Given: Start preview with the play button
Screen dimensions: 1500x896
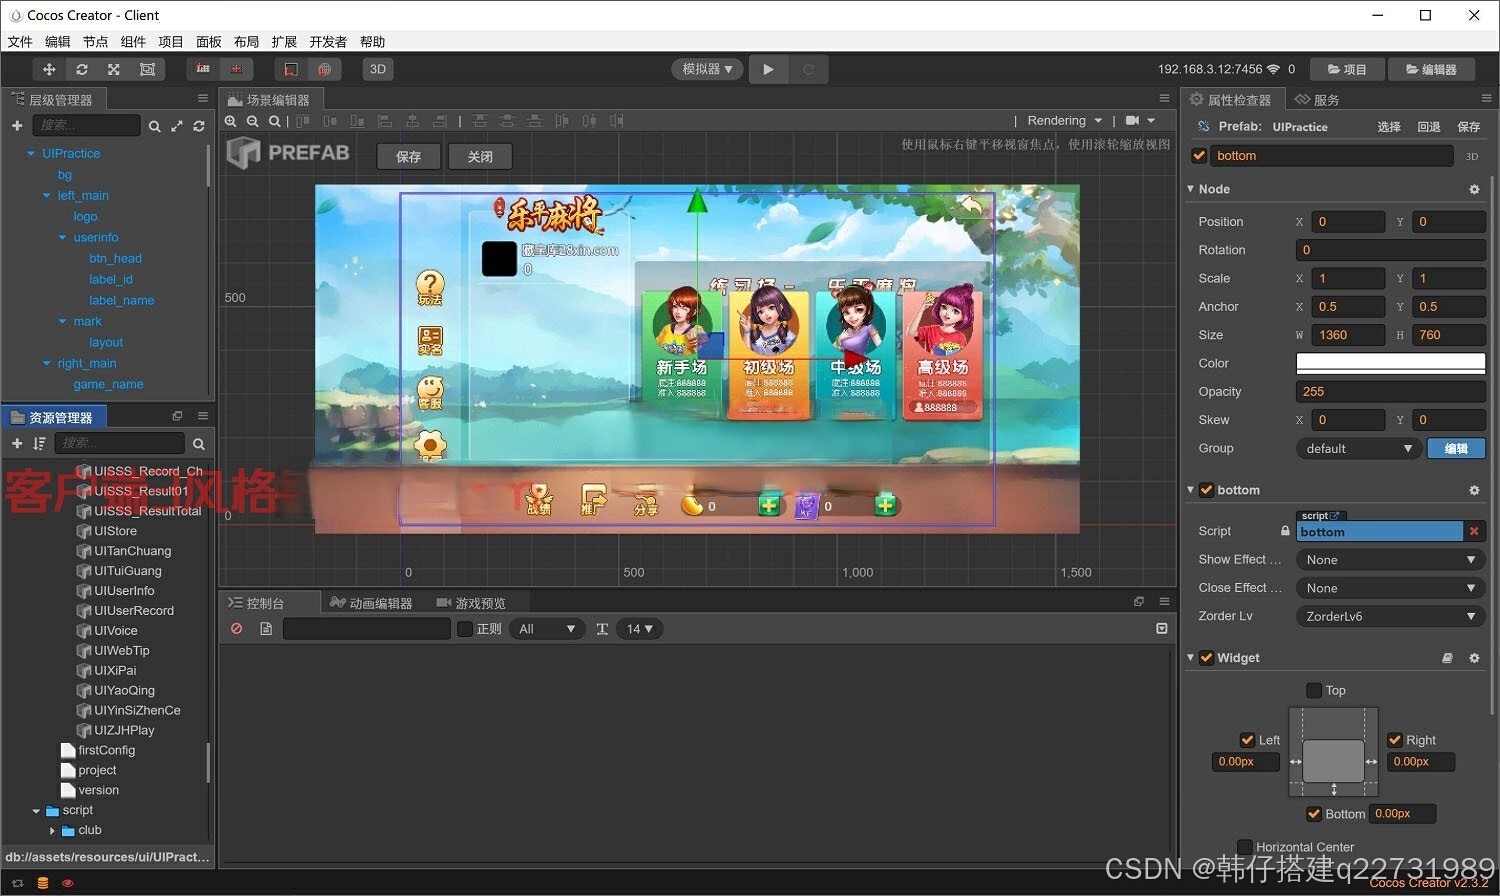Looking at the screenshot, I should click(x=768, y=69).
